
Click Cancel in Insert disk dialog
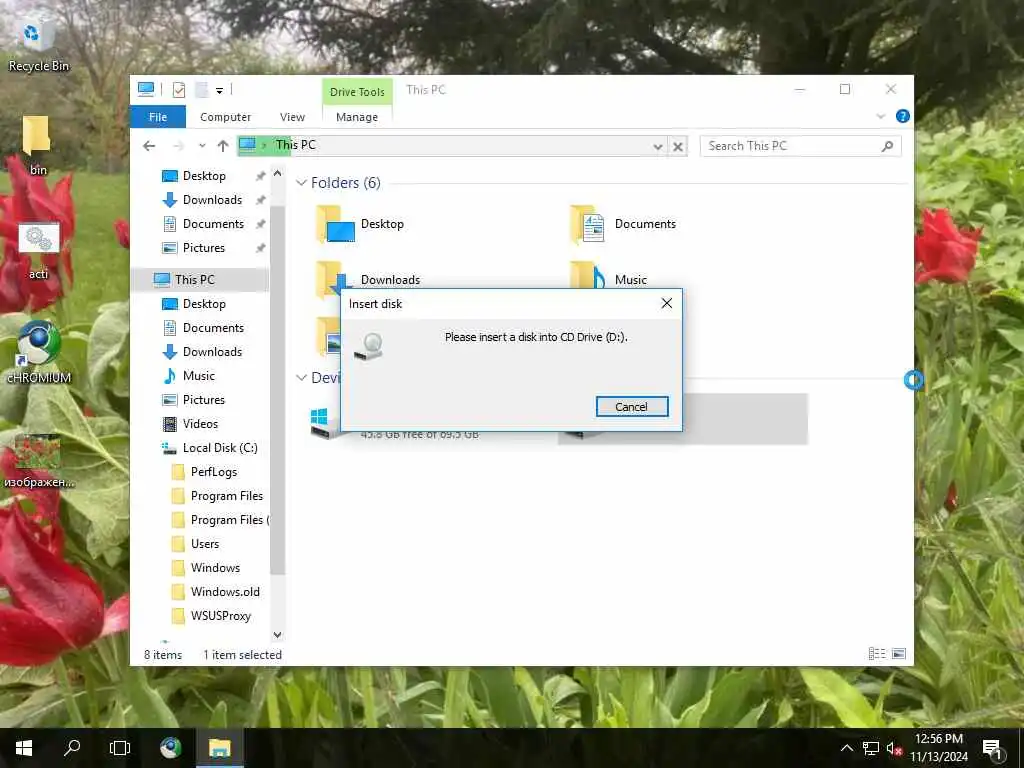tap(632, 406)
